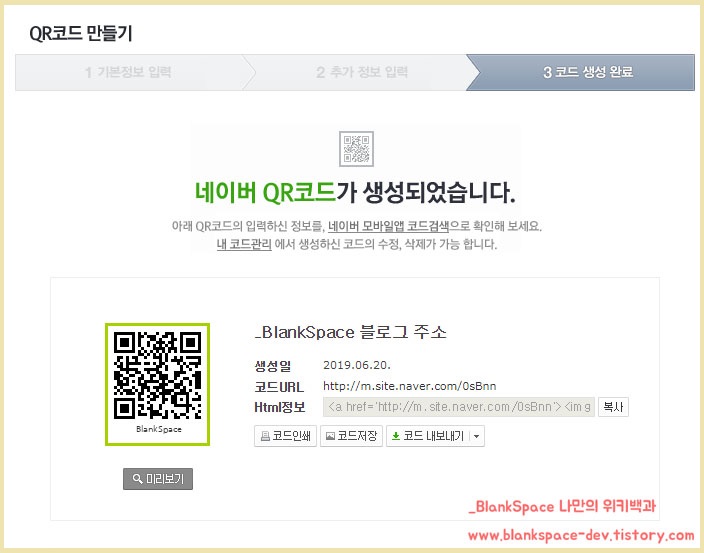Click 코드인쇄 print button
This screenshot has width=704, height=553.
[x=286, y=436]
